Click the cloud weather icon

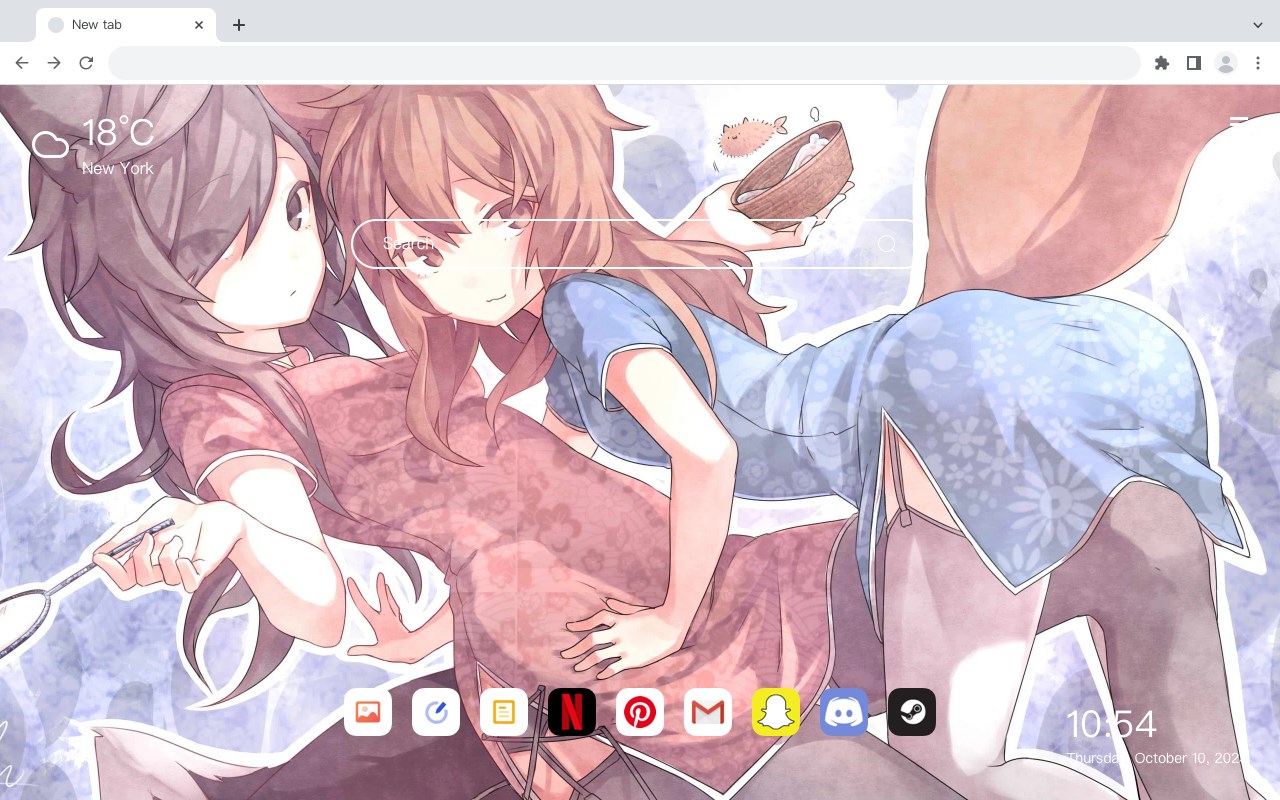point(51,145)
